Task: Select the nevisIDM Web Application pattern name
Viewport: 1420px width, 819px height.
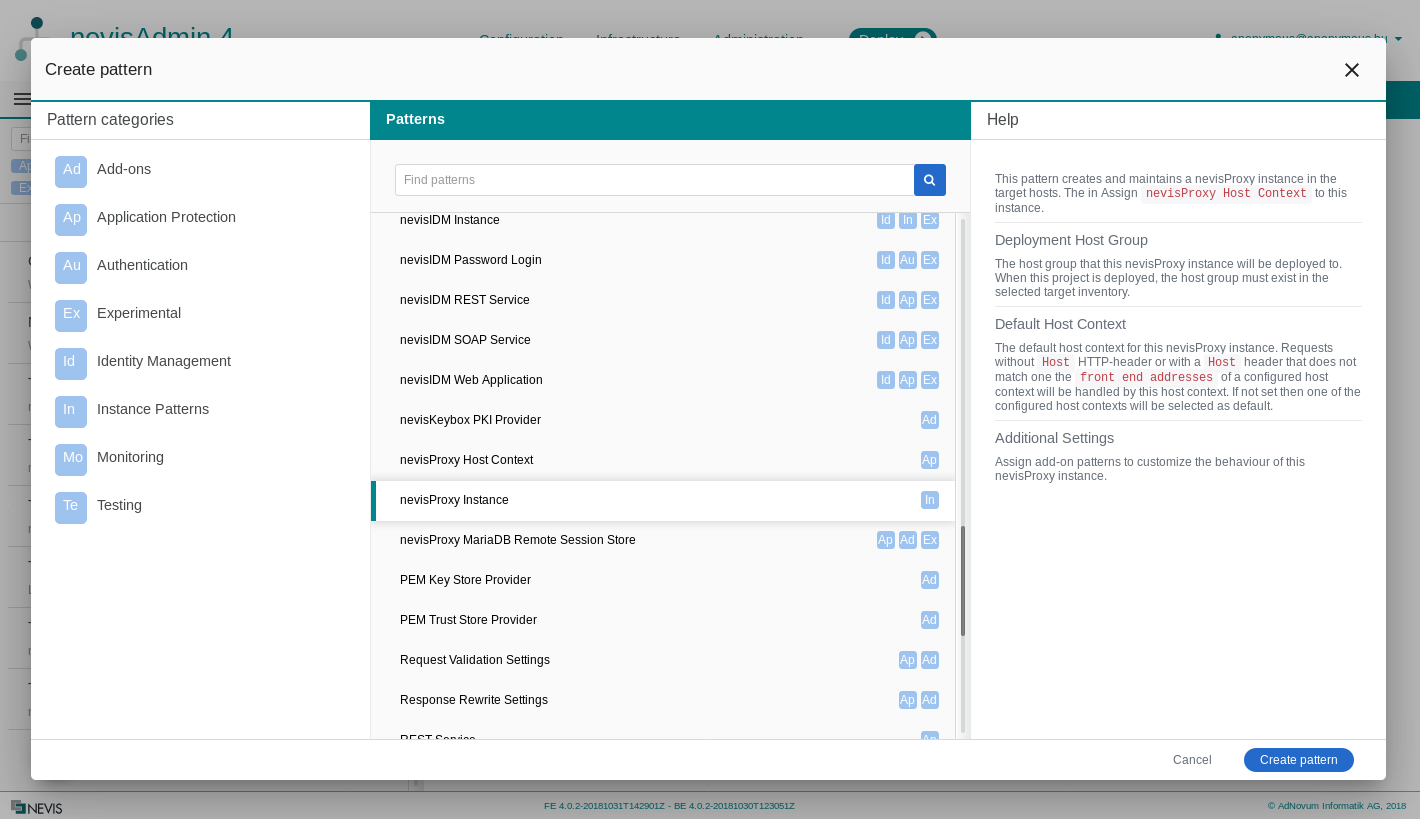Action: coord(472,380)
